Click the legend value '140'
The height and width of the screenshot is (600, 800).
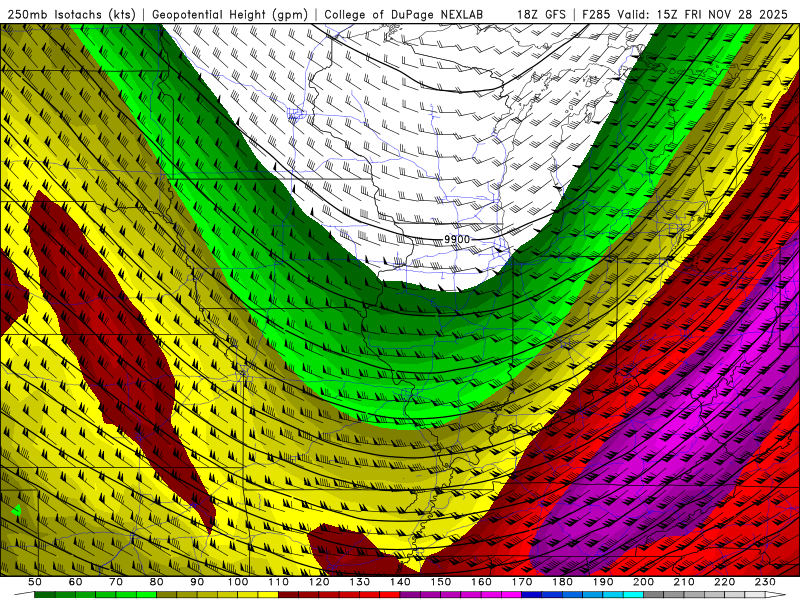coord(401,582)
